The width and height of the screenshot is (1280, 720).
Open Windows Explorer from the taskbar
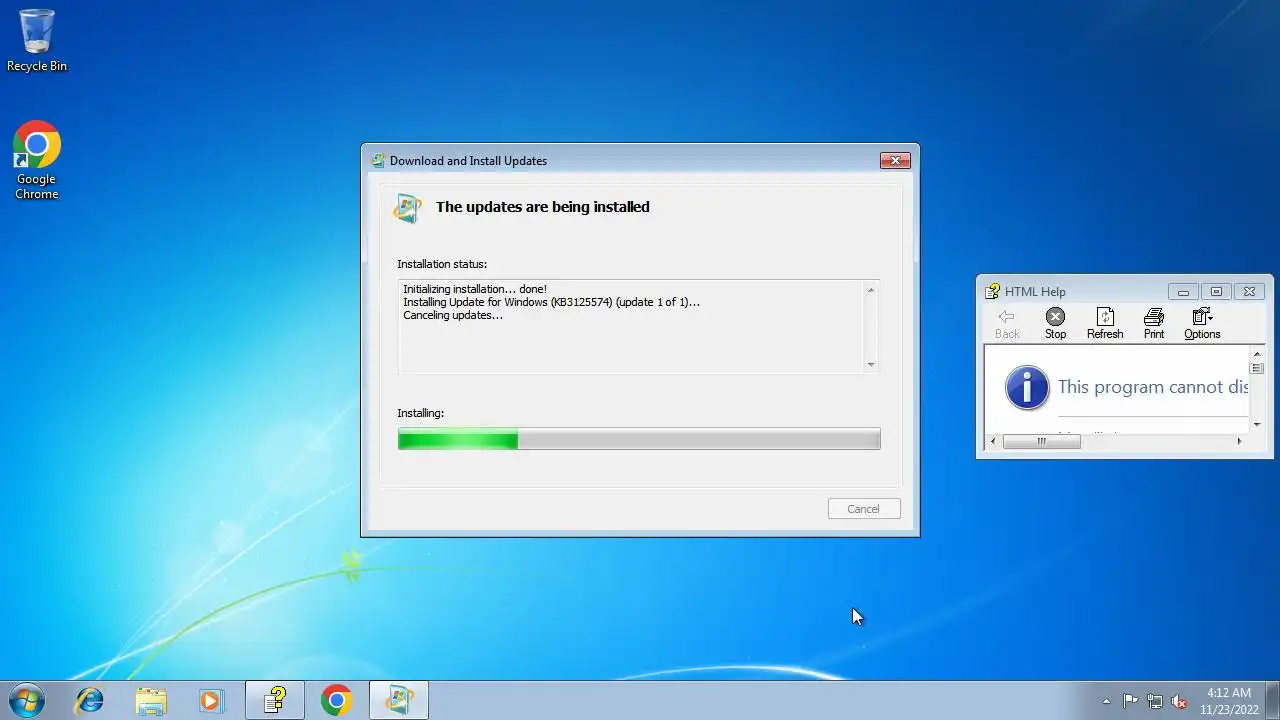[x=151, y=701]
